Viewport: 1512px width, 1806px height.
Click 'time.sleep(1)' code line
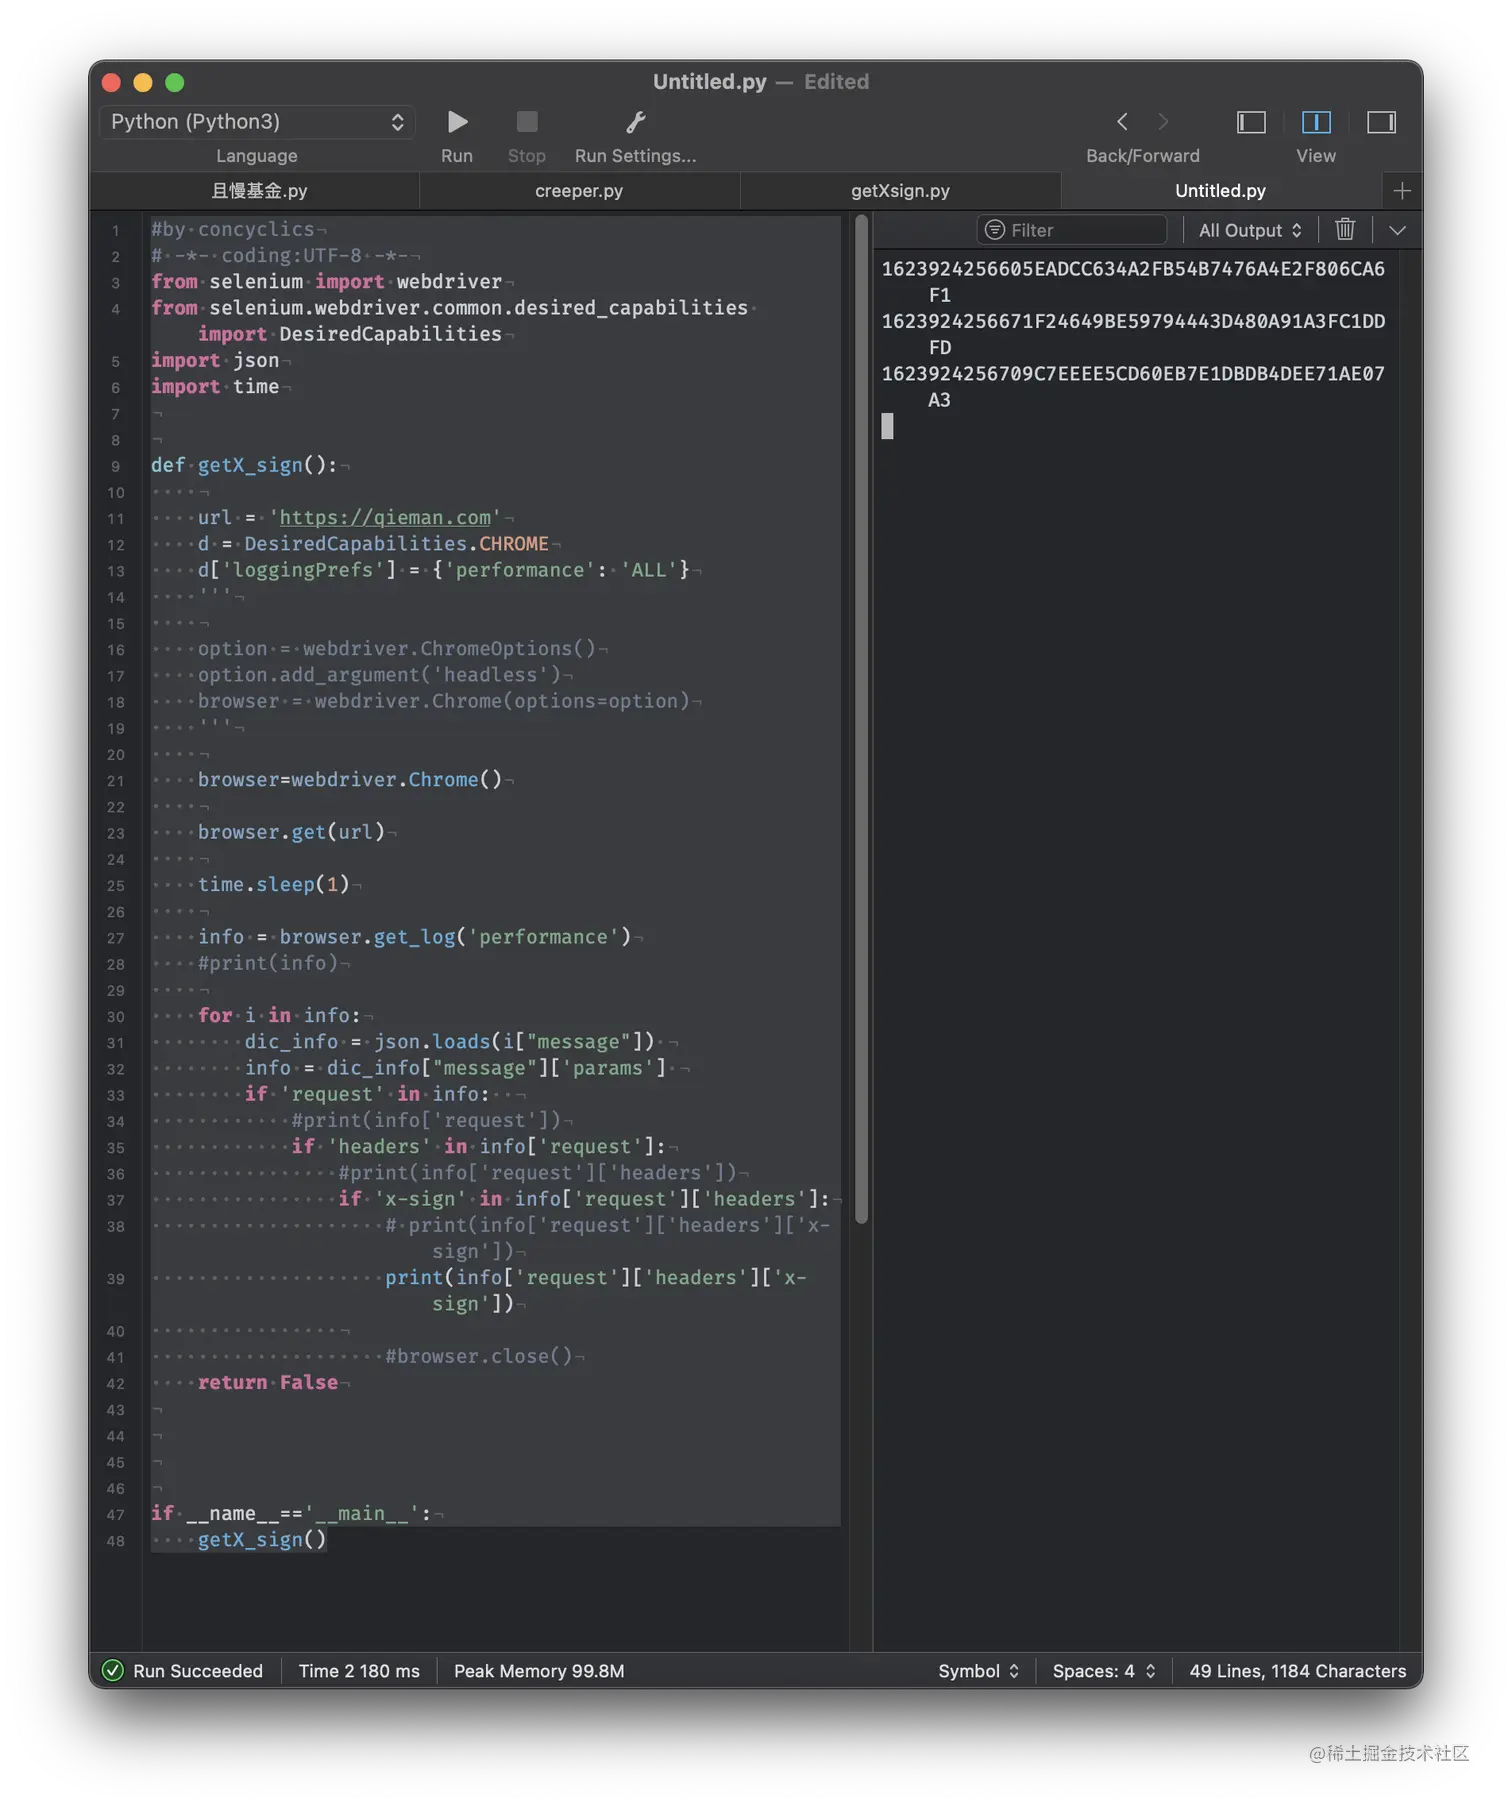click(x=273, y=884)
